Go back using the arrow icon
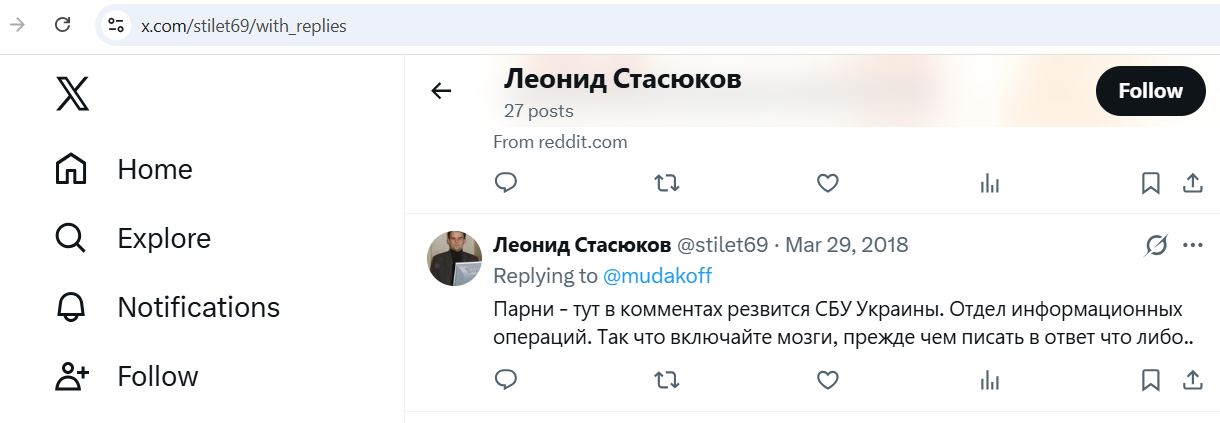Image resolution: width=1220 pixels, height=423 pixels. [441, 91]
